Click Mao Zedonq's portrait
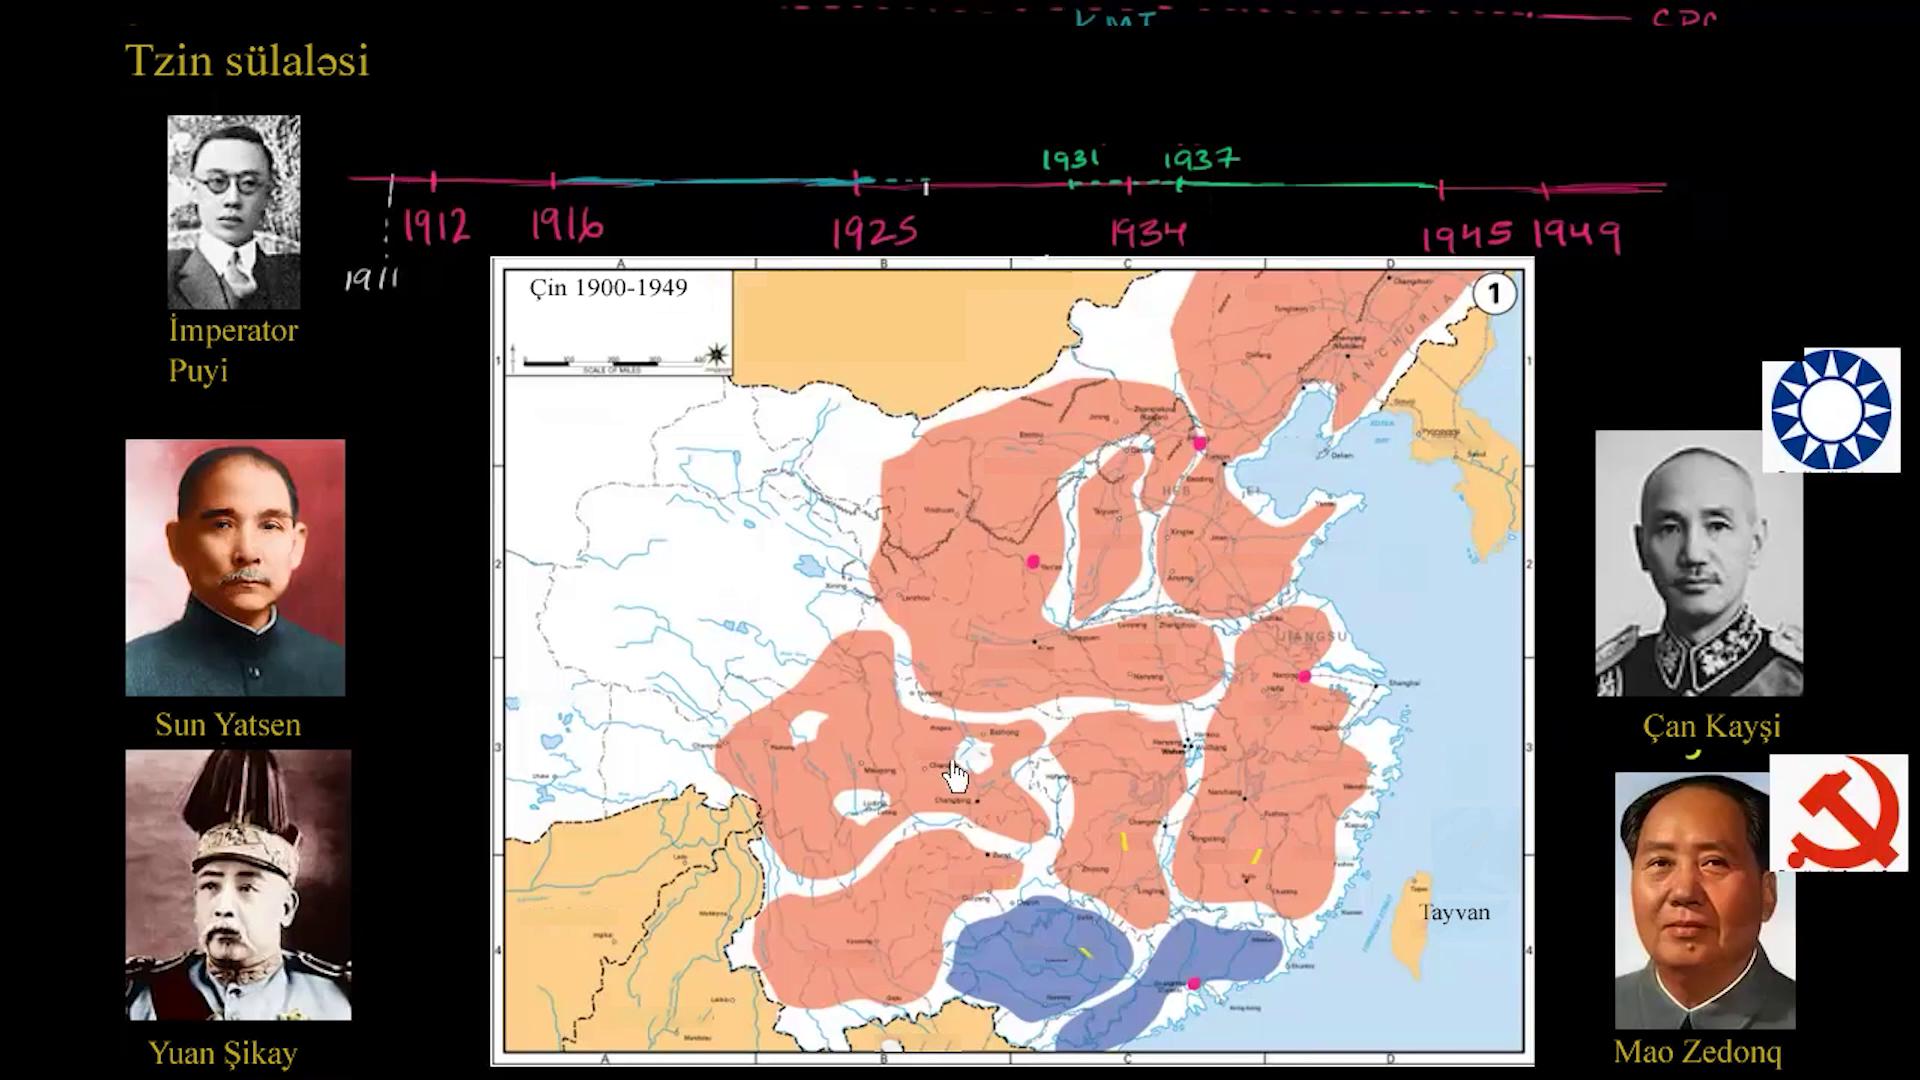This screenshot has height=1080, width=1920. pos(1704,900)
